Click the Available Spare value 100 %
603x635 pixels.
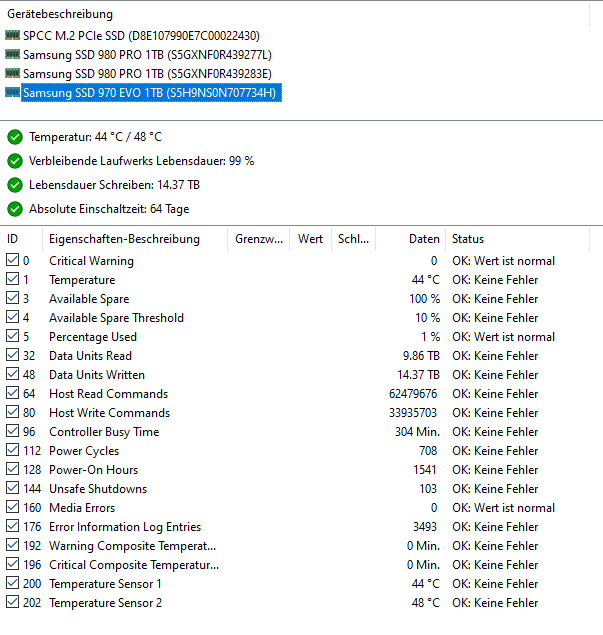pos(424,299)
